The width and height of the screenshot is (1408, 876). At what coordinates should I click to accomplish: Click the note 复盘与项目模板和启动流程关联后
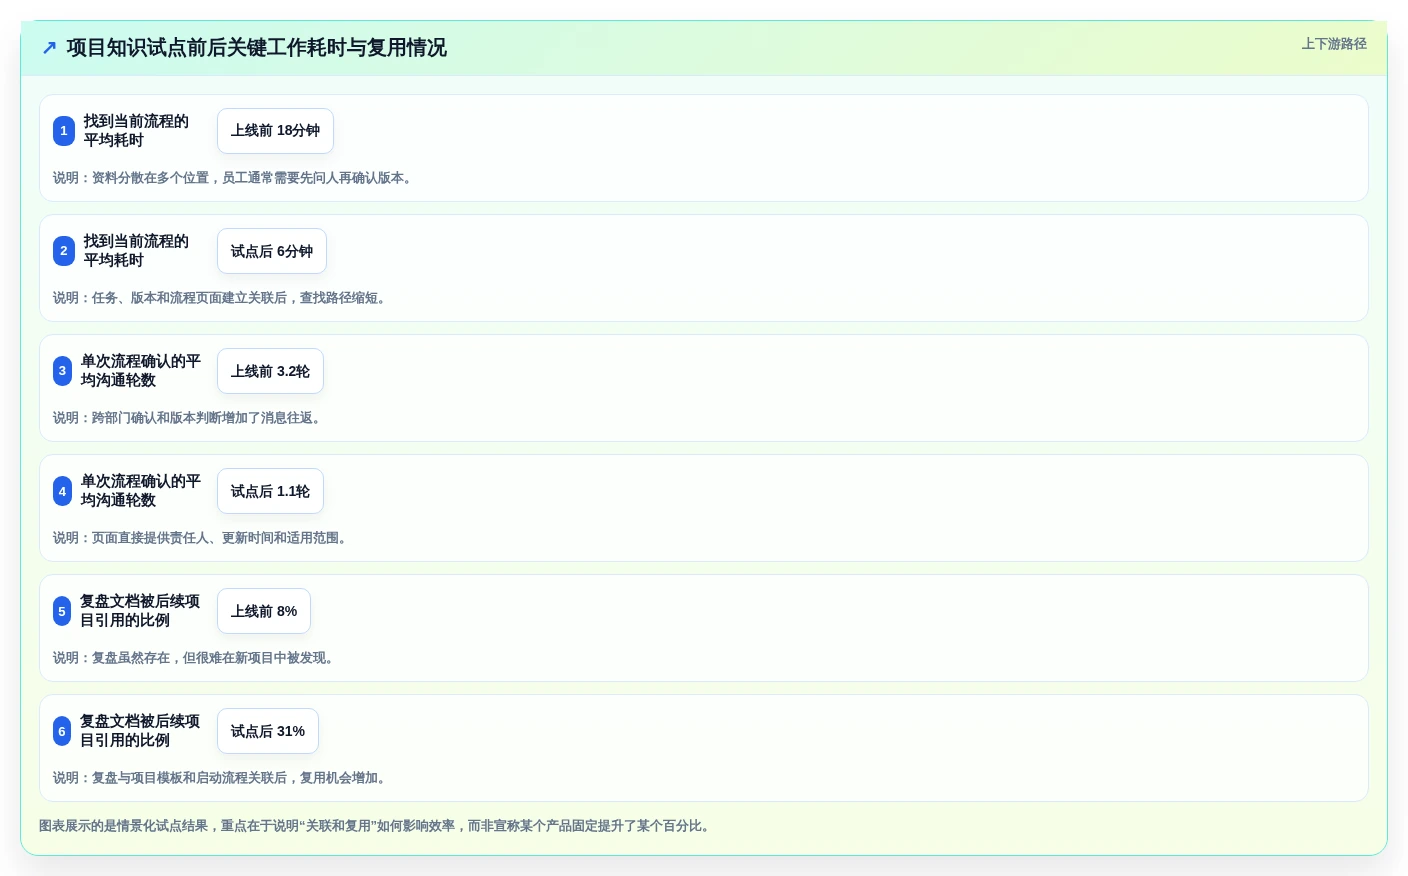[221, 778]
